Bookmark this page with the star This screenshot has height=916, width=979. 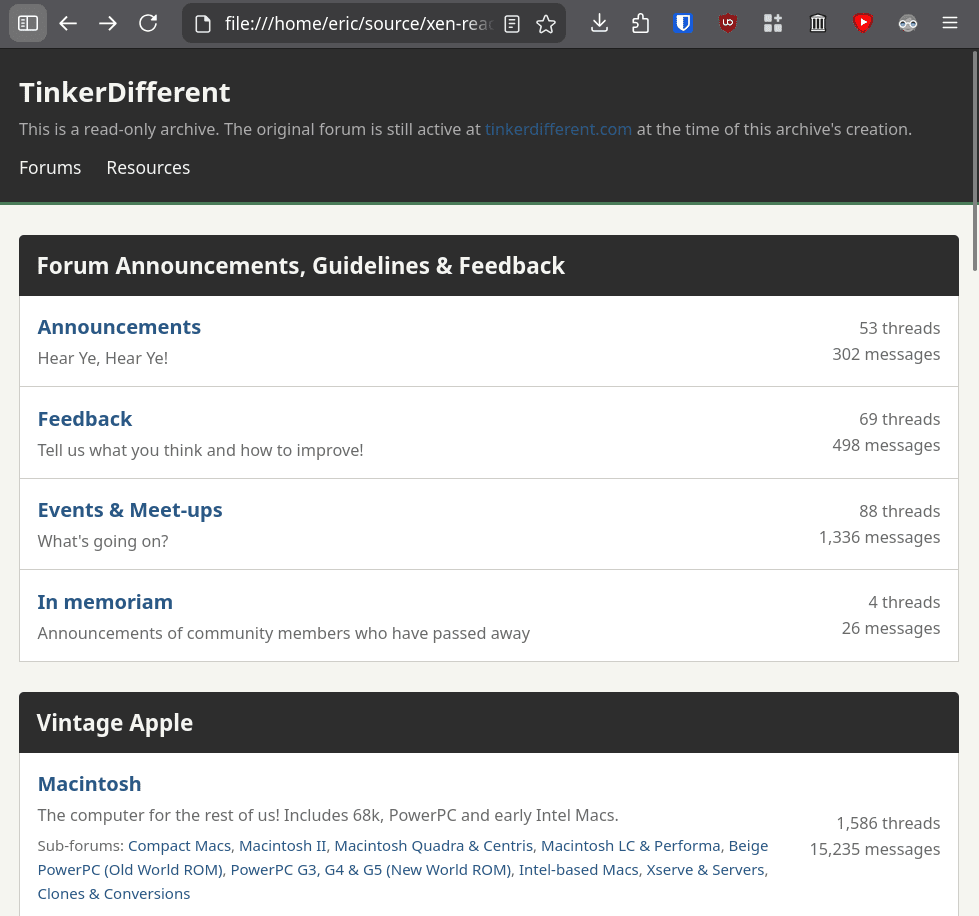point(545,24)
